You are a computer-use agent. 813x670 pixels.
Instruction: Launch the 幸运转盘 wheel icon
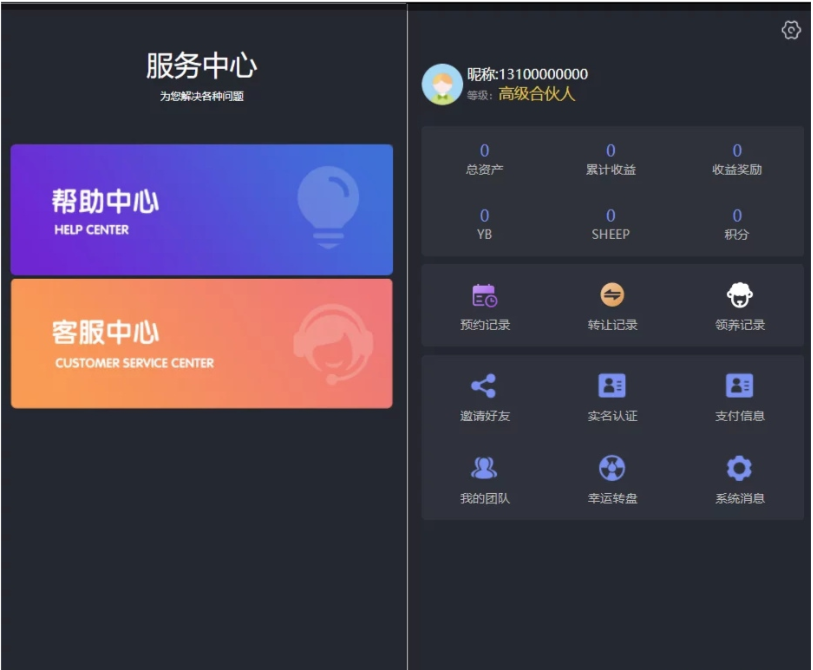coord(612,468)
